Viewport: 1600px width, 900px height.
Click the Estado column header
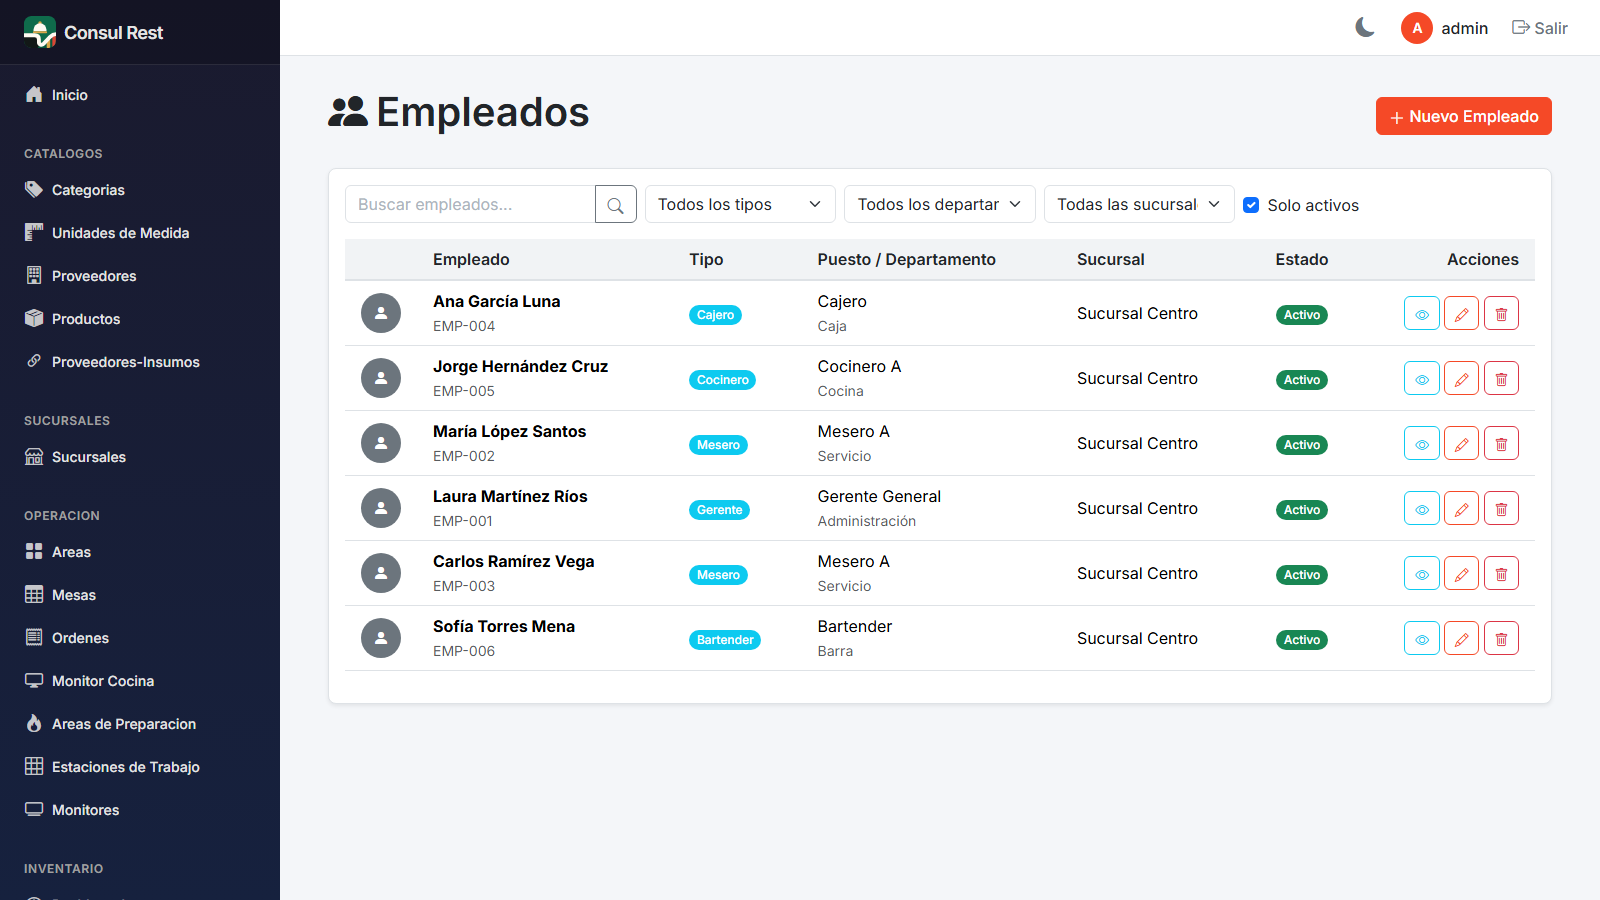pos(1302,259)
